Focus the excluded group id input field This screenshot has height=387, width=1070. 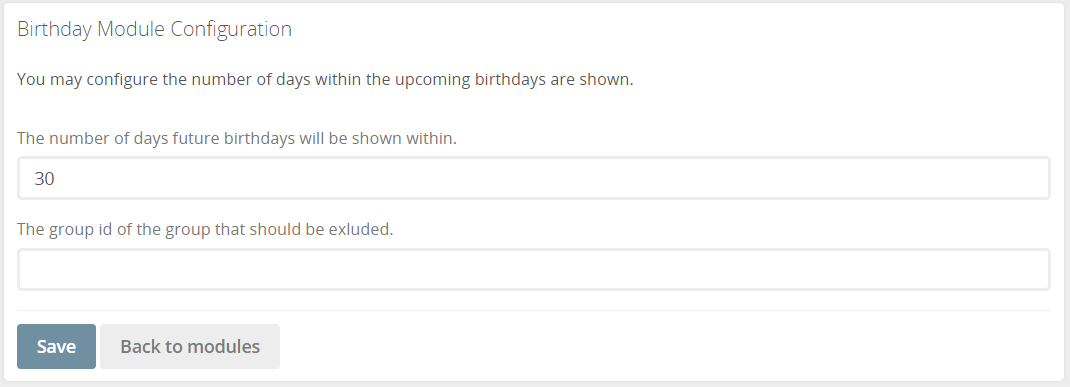pos(534,270)
